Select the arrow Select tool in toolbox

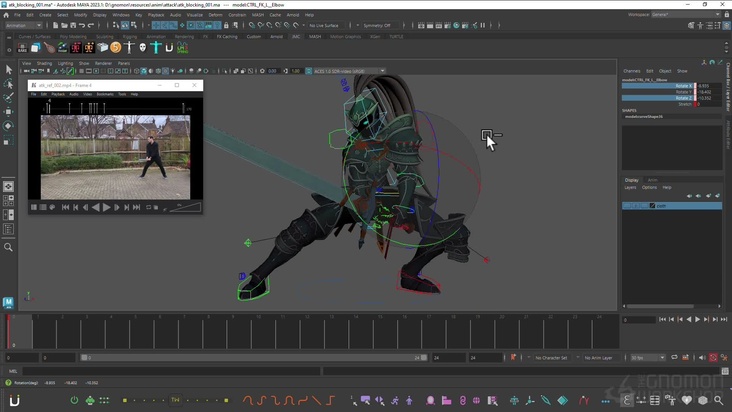tap(9, 70)
